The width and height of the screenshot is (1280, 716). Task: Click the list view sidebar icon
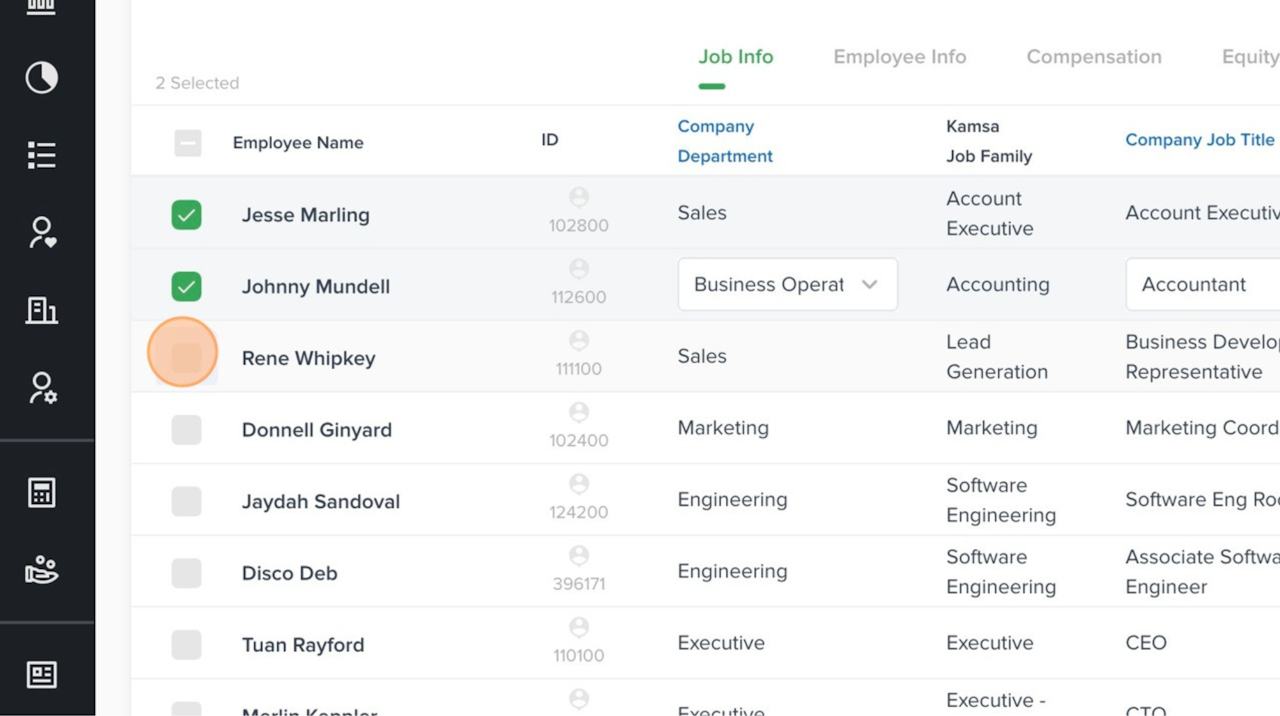point(42,155)
